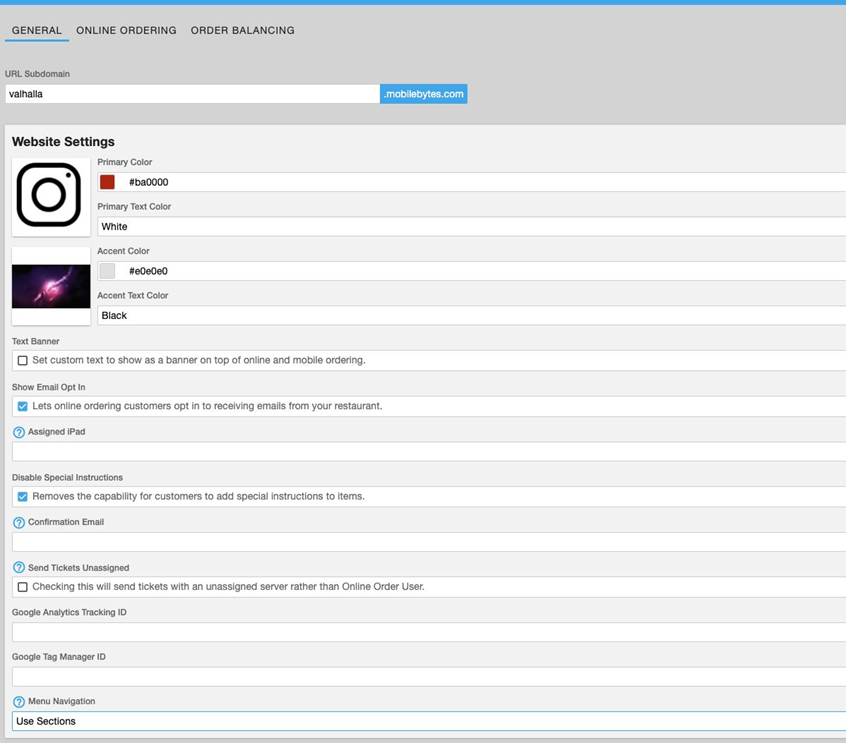Image resolution: width=846 pixels, height=743 pixels.
Task: Select the General tab
Action: click(37, 31)
